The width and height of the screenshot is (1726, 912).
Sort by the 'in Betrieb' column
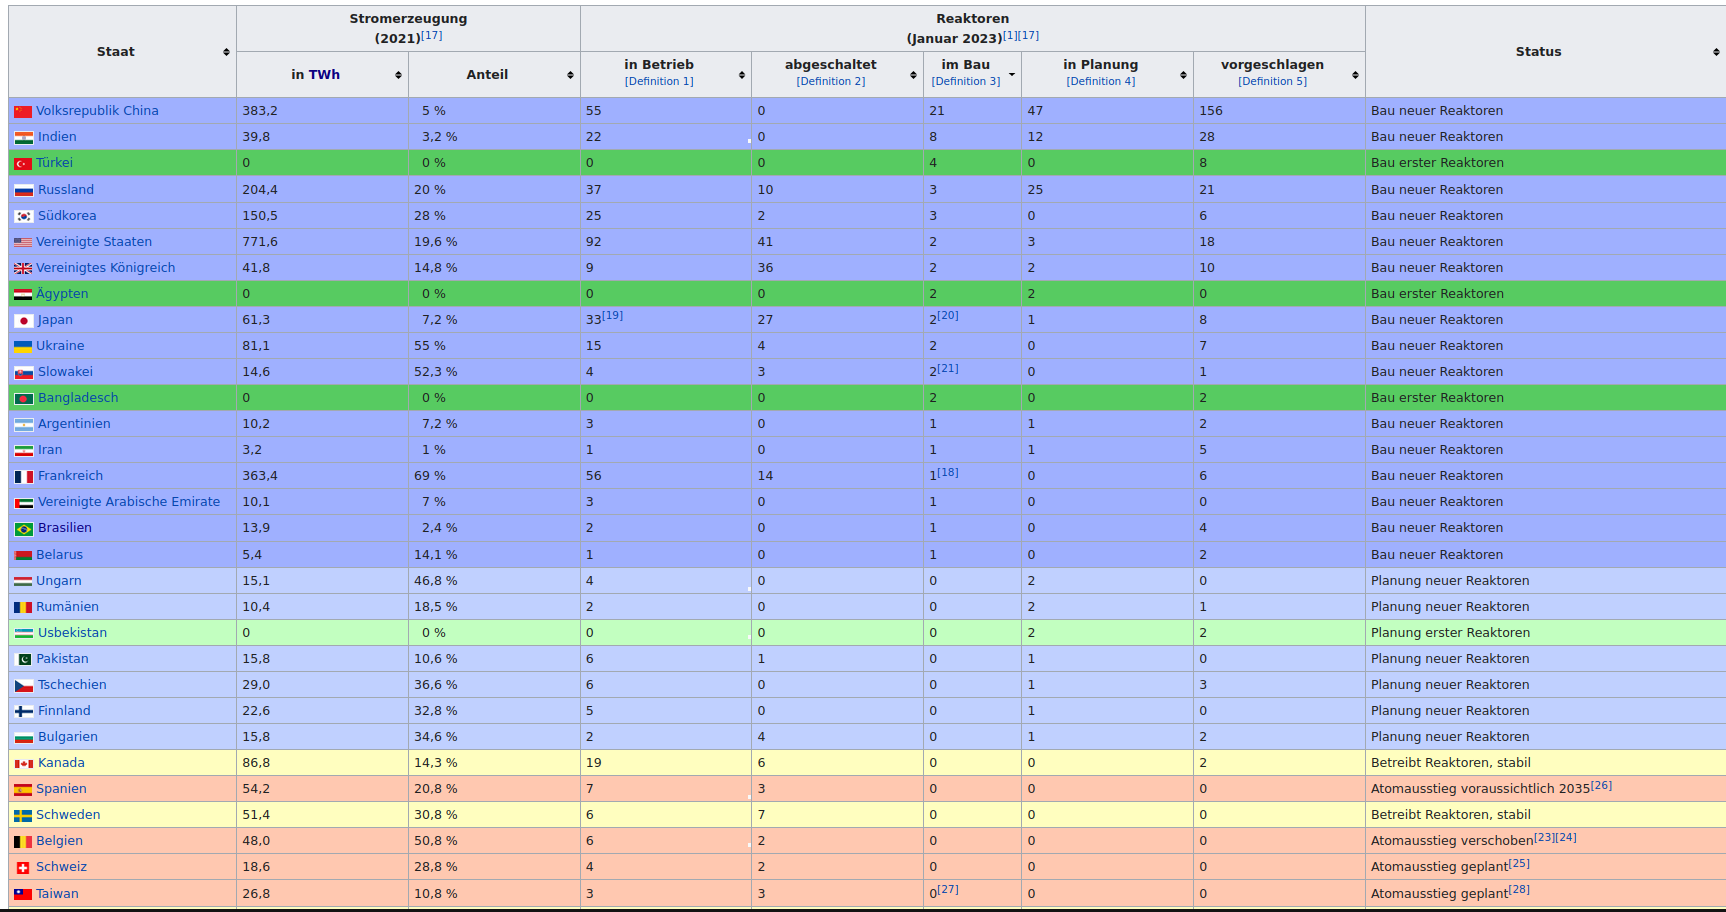(742, 75)
